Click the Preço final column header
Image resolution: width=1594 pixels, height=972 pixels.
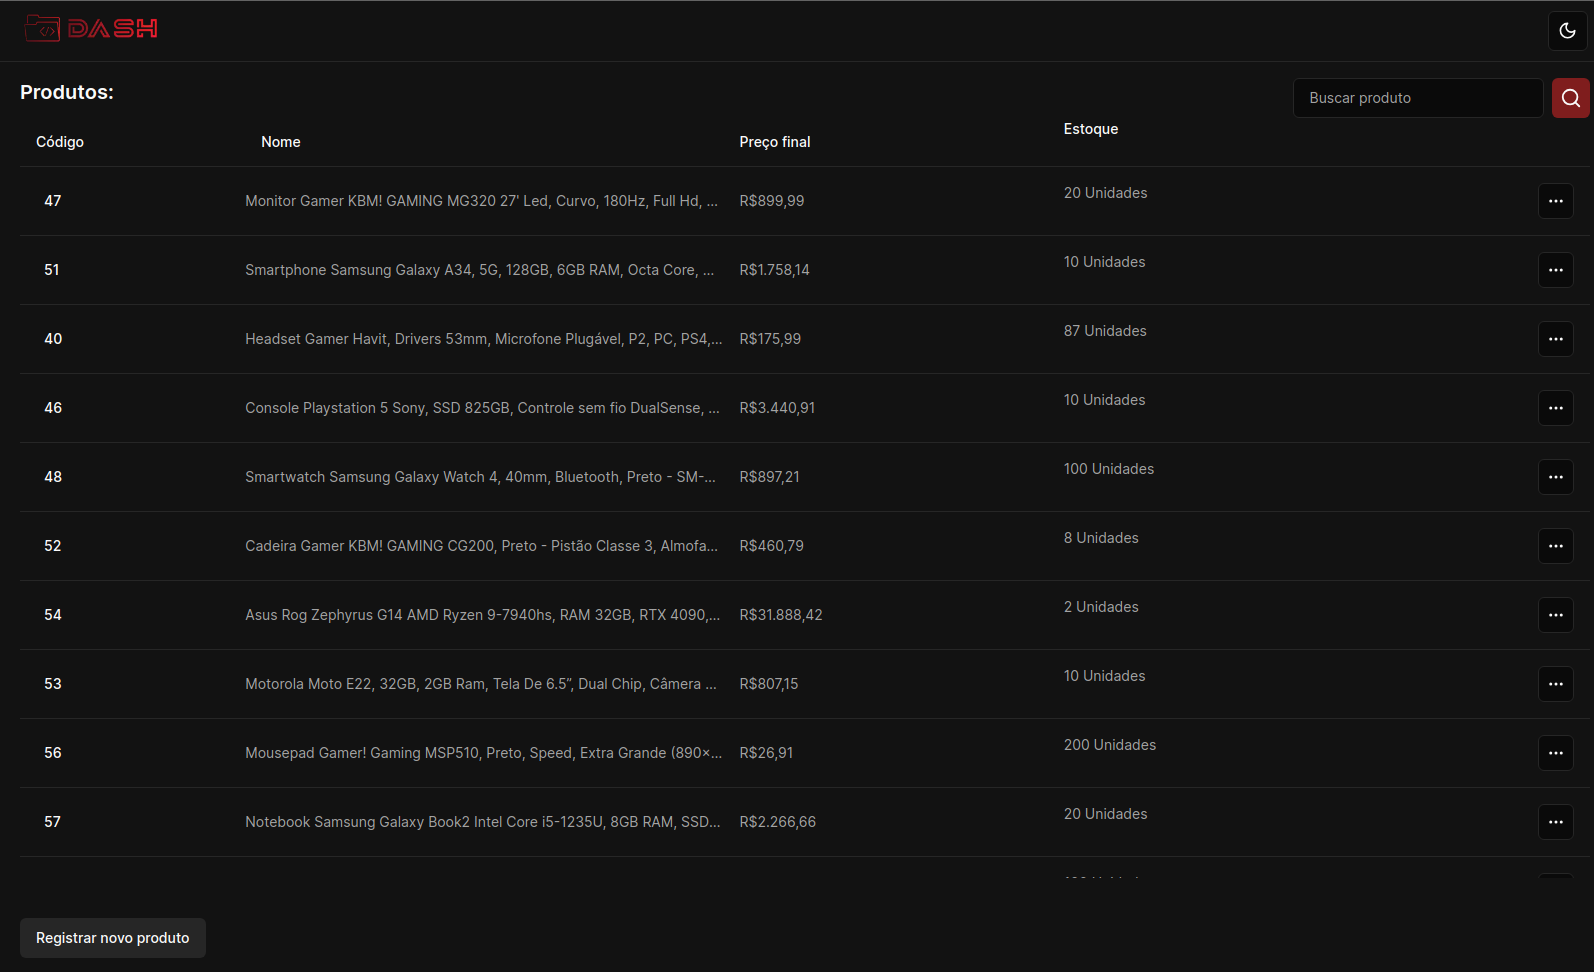(775, 142)
